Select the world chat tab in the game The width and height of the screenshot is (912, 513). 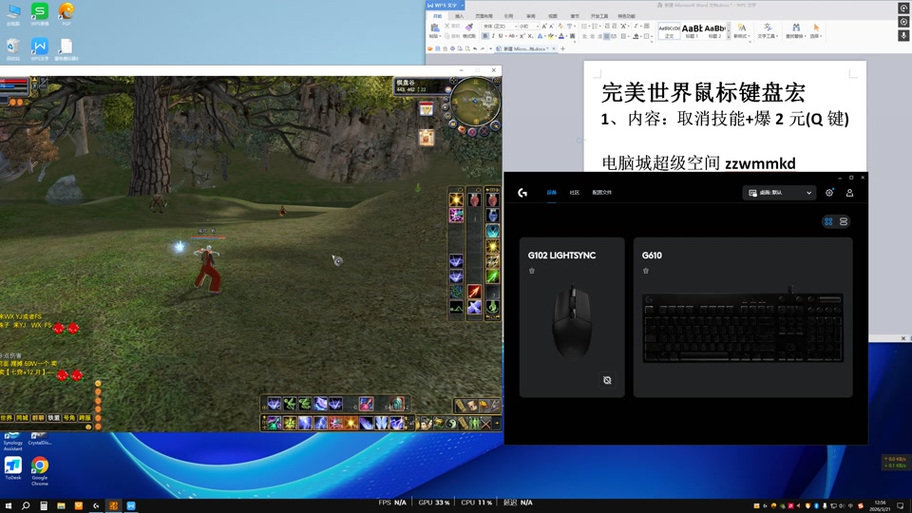pyautogui.click(x=6, y=418)
